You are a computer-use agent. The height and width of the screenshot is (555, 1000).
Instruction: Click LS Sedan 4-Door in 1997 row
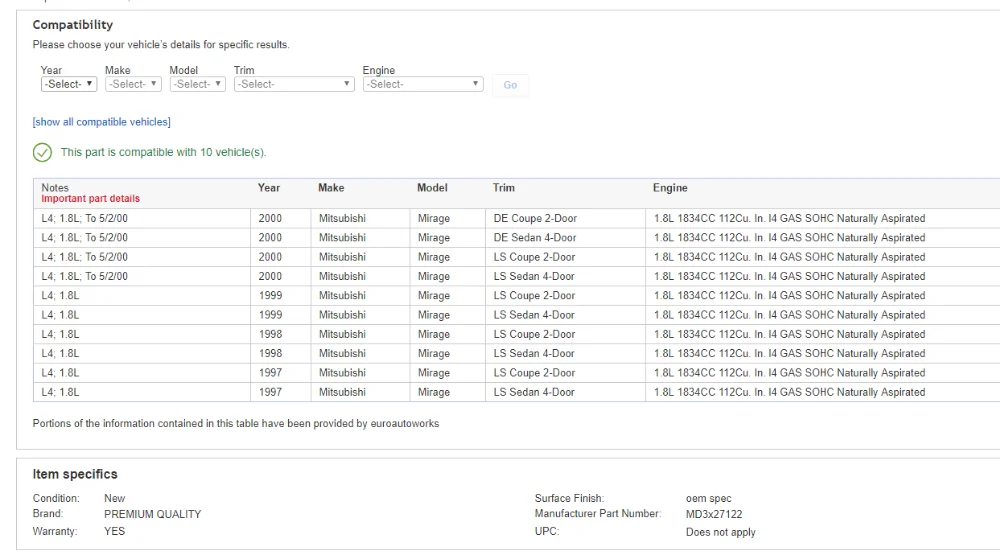534,392
